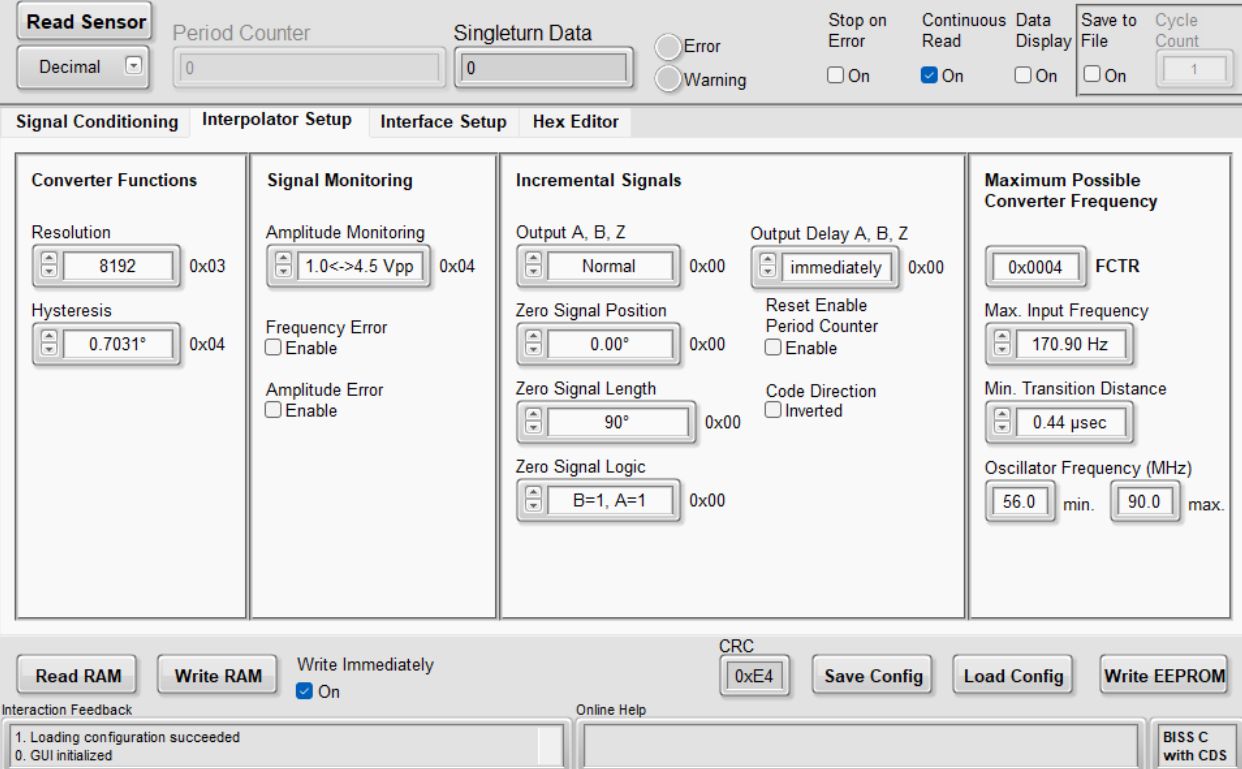
Task: Click the Amplitude Monitoring range stepper
Action: (x=283, y=267)
